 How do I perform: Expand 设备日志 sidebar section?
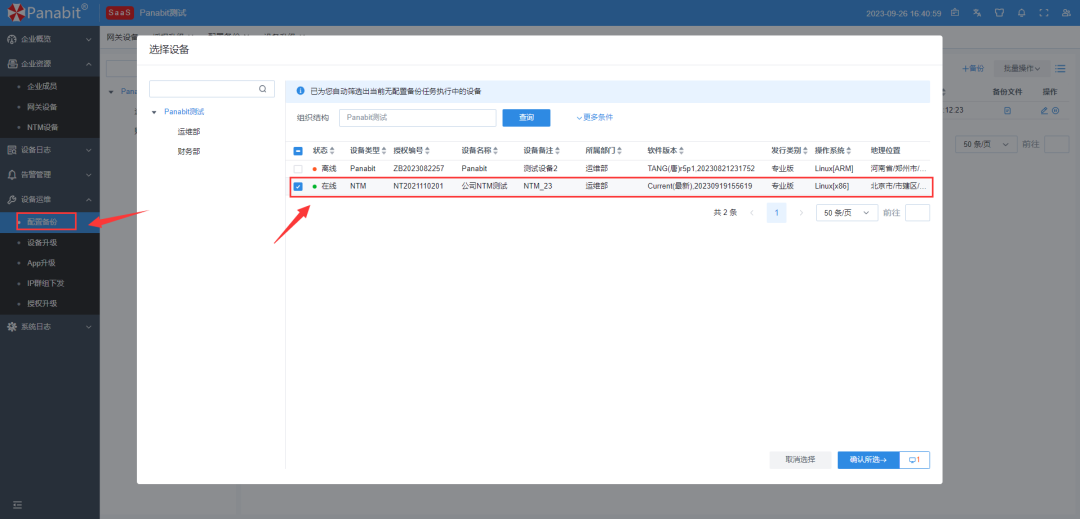[x=50, y=149]
